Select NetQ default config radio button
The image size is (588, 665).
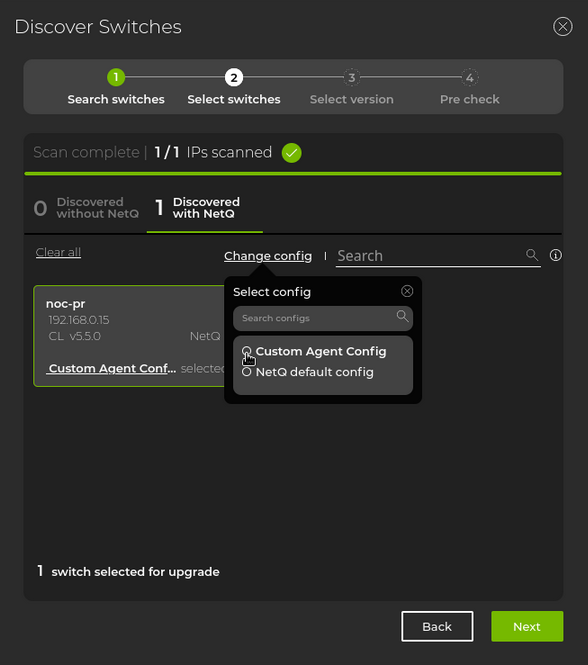(x=246, y=372)
